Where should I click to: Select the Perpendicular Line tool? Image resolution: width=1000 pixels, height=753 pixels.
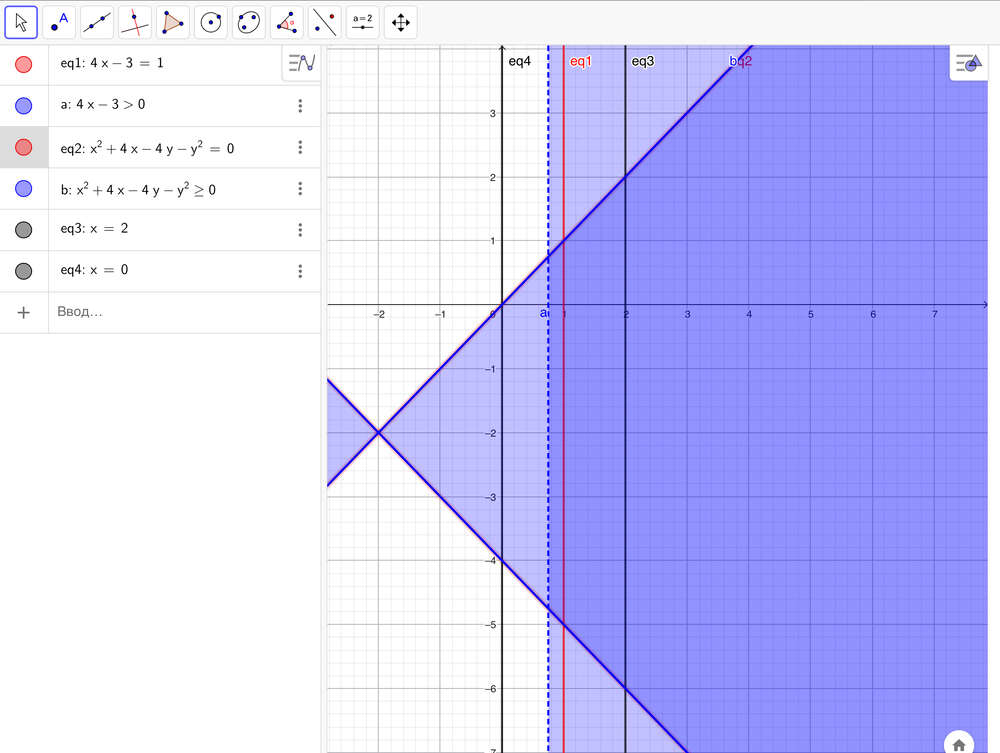coord(135,22)
